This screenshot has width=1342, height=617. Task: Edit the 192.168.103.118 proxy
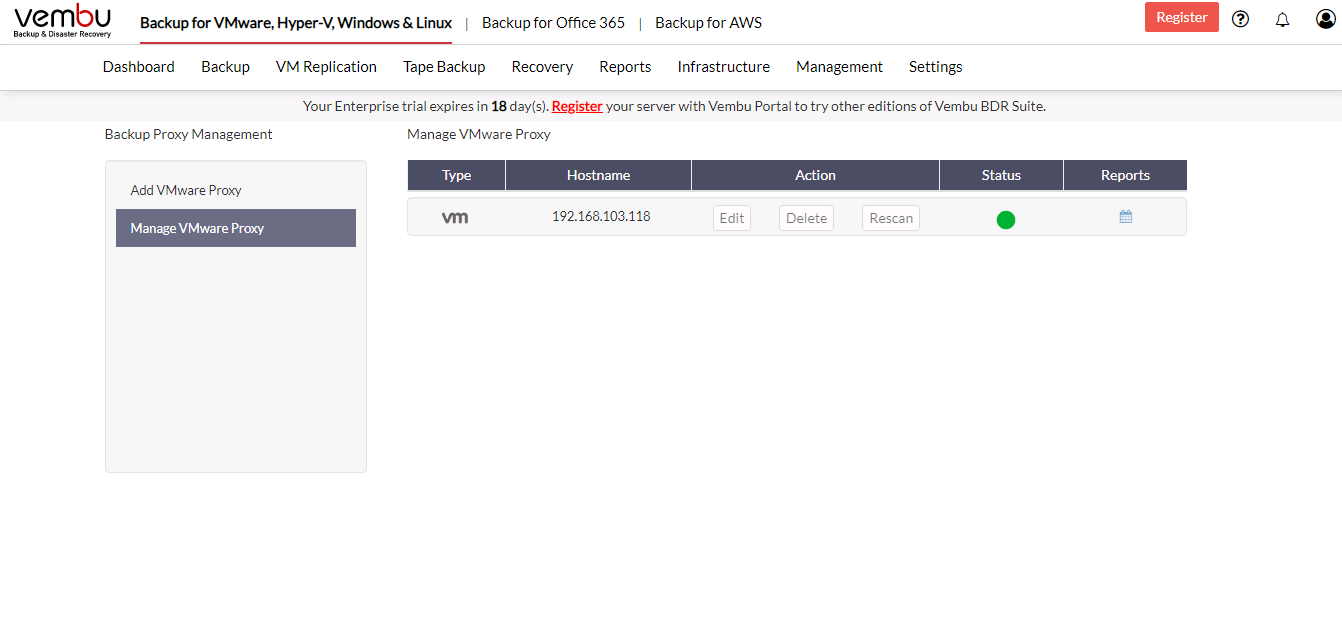coord(732,218)
